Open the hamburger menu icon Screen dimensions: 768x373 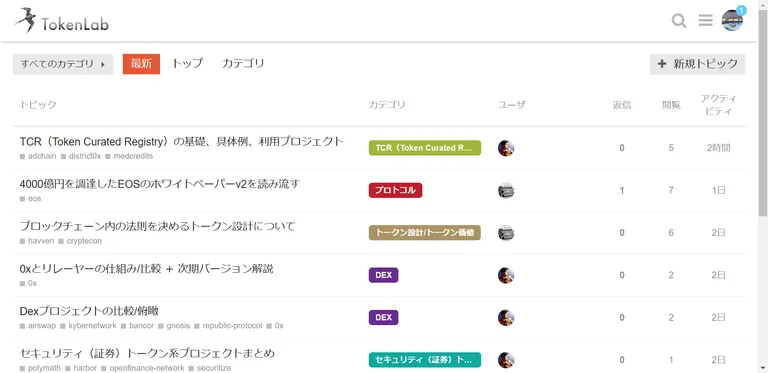705,21
